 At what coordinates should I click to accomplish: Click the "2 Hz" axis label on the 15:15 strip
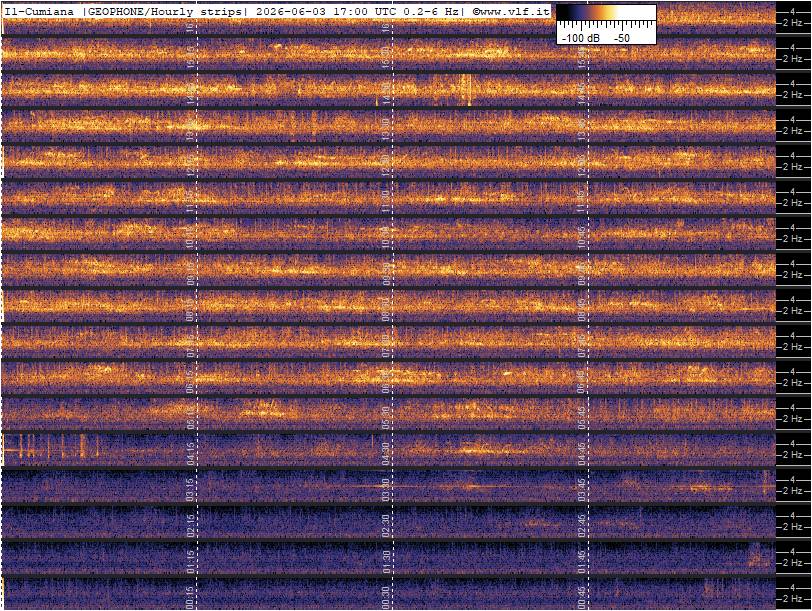click(792, 59)
